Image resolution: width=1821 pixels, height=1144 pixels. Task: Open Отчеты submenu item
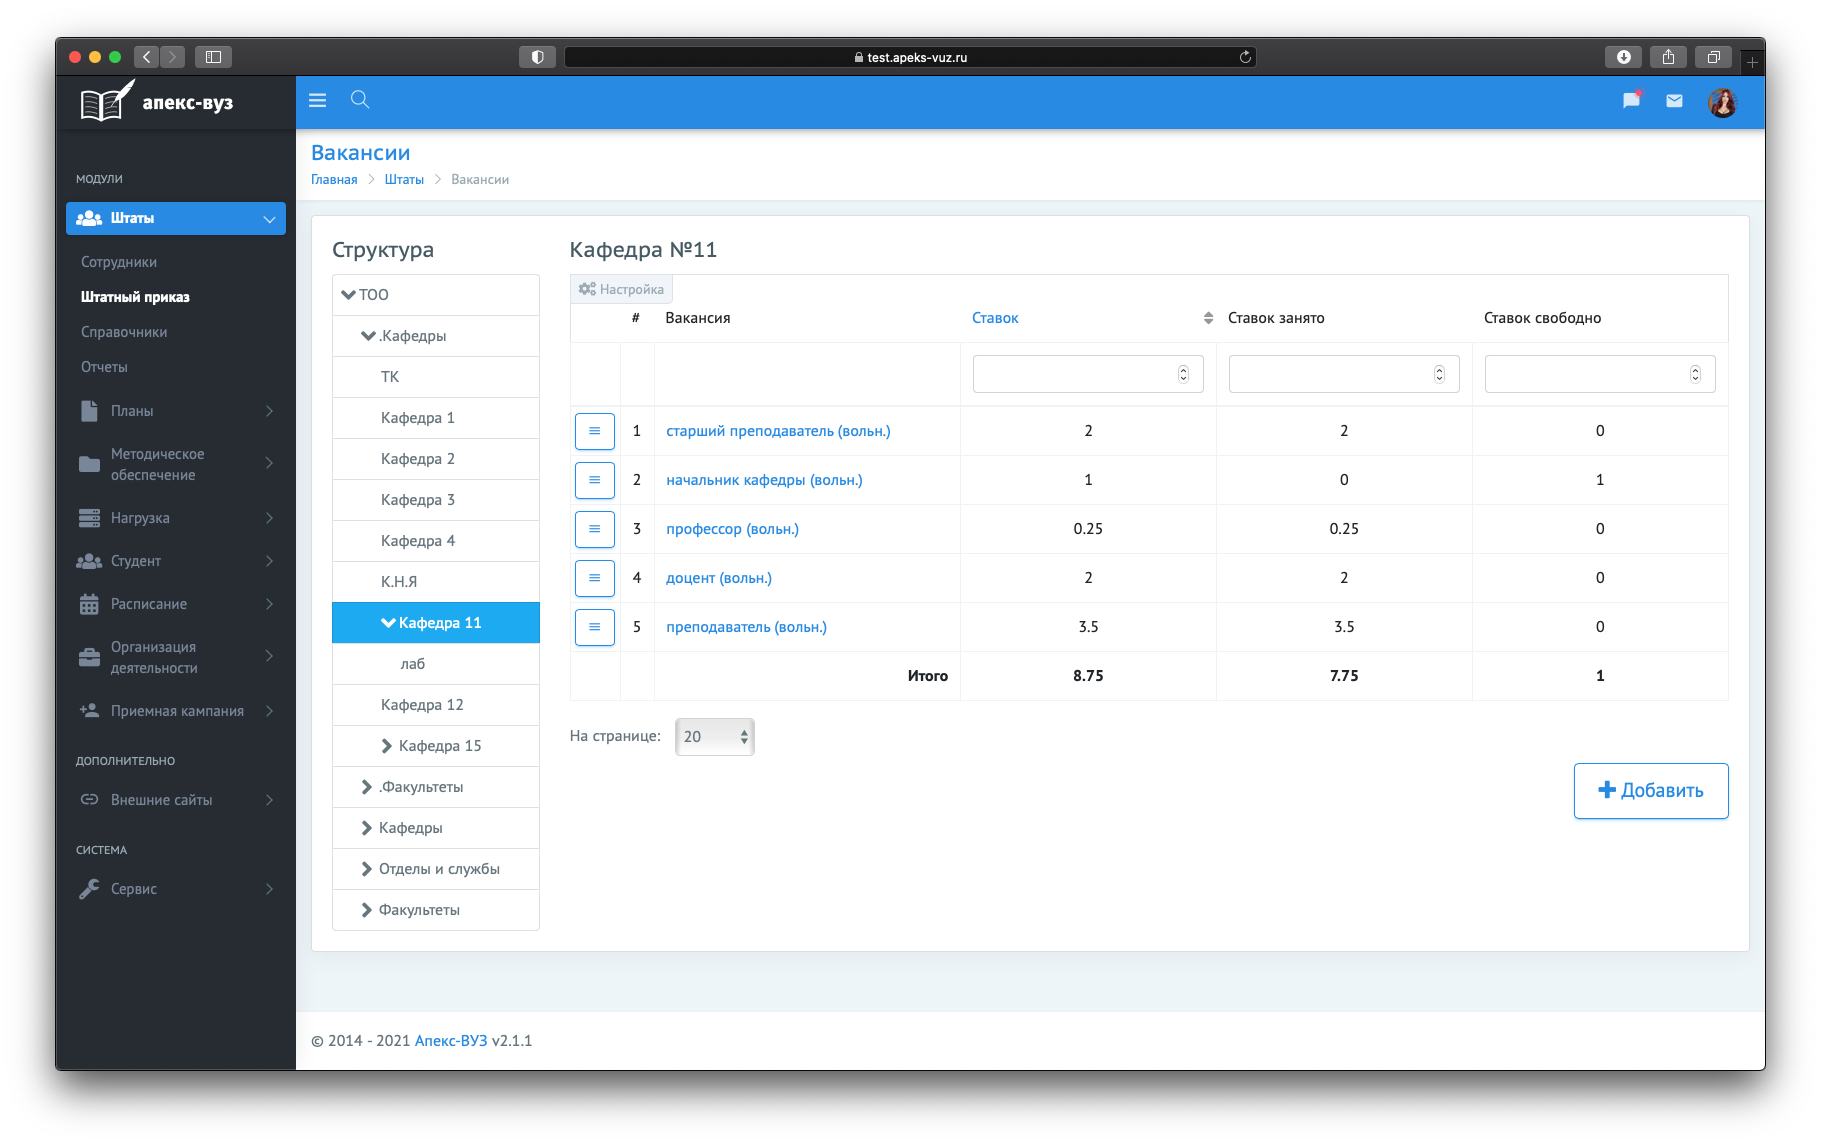tap(104, 367)
